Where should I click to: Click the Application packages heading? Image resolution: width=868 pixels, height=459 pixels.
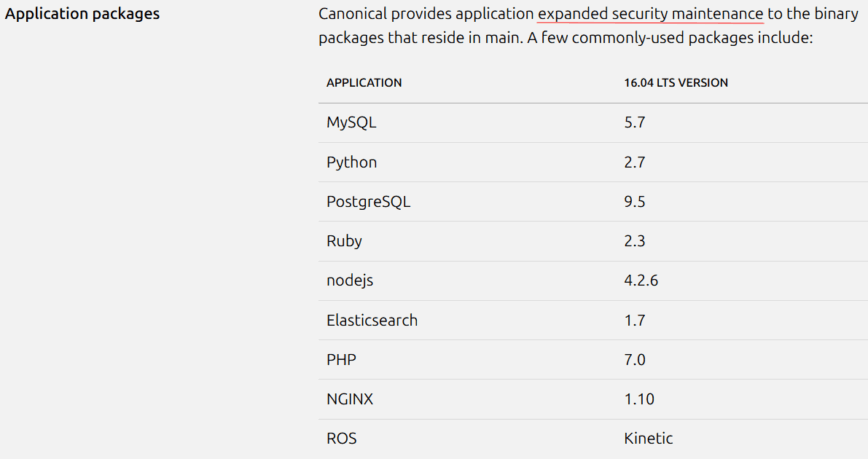tap(82, 14)
